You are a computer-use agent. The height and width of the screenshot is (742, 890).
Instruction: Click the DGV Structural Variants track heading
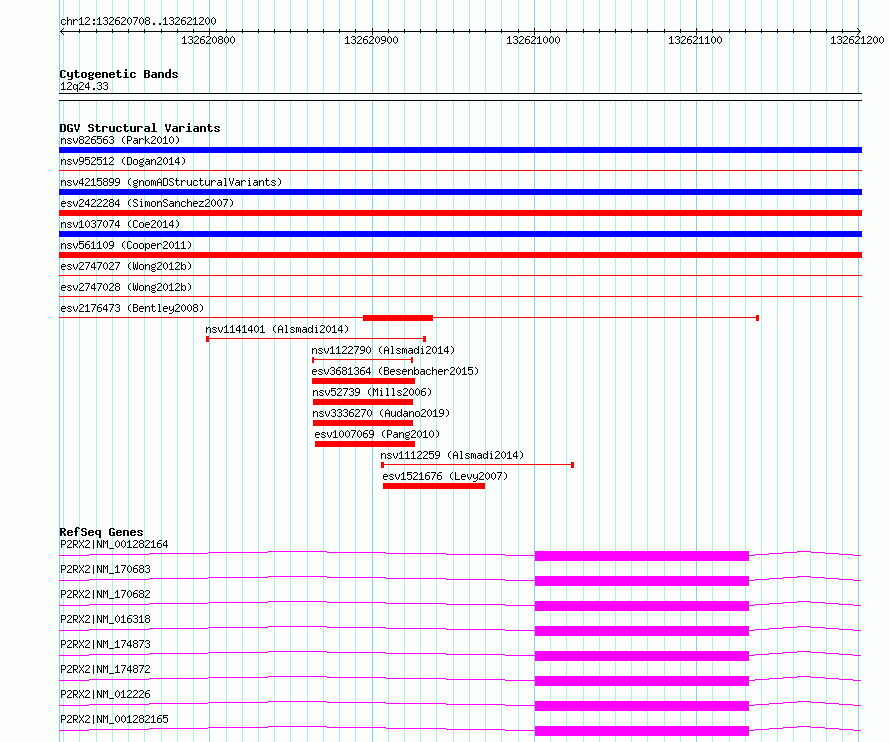(x=140, y=128)
